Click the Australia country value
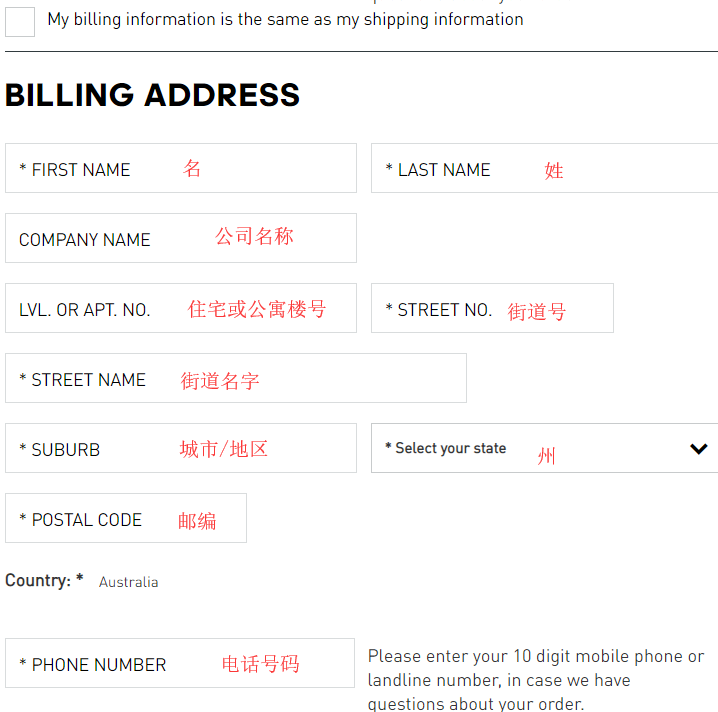The height and width of the screenshot is (712, 718). pos(128,582)
